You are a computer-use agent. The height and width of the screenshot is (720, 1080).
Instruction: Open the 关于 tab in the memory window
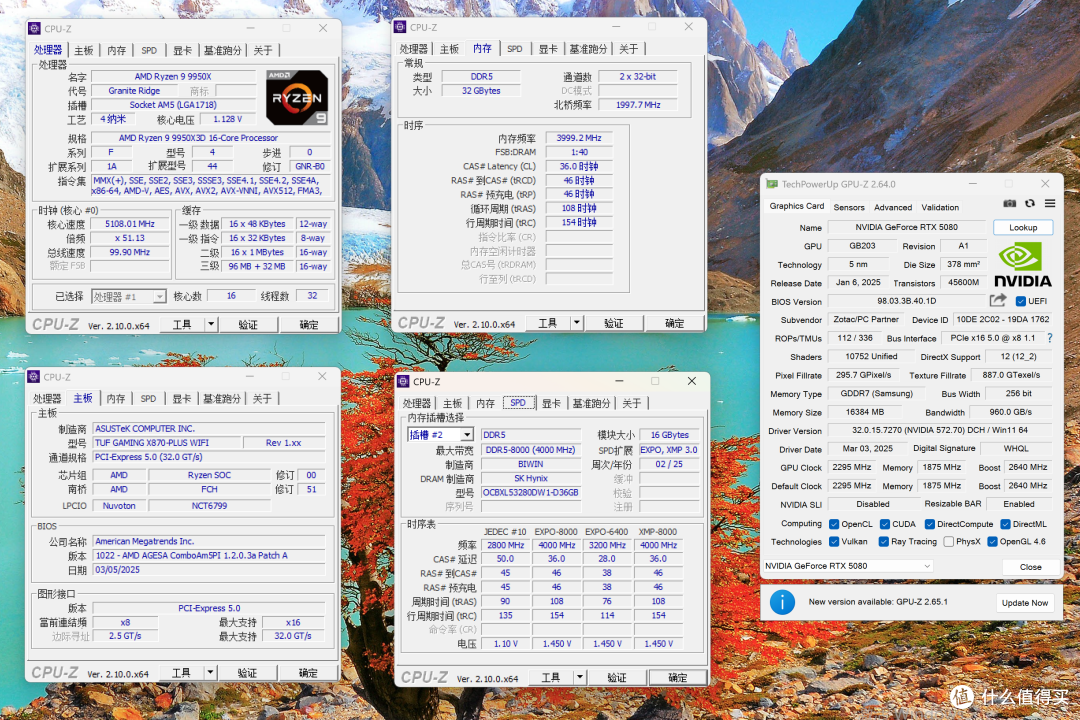tap(628, 49)
